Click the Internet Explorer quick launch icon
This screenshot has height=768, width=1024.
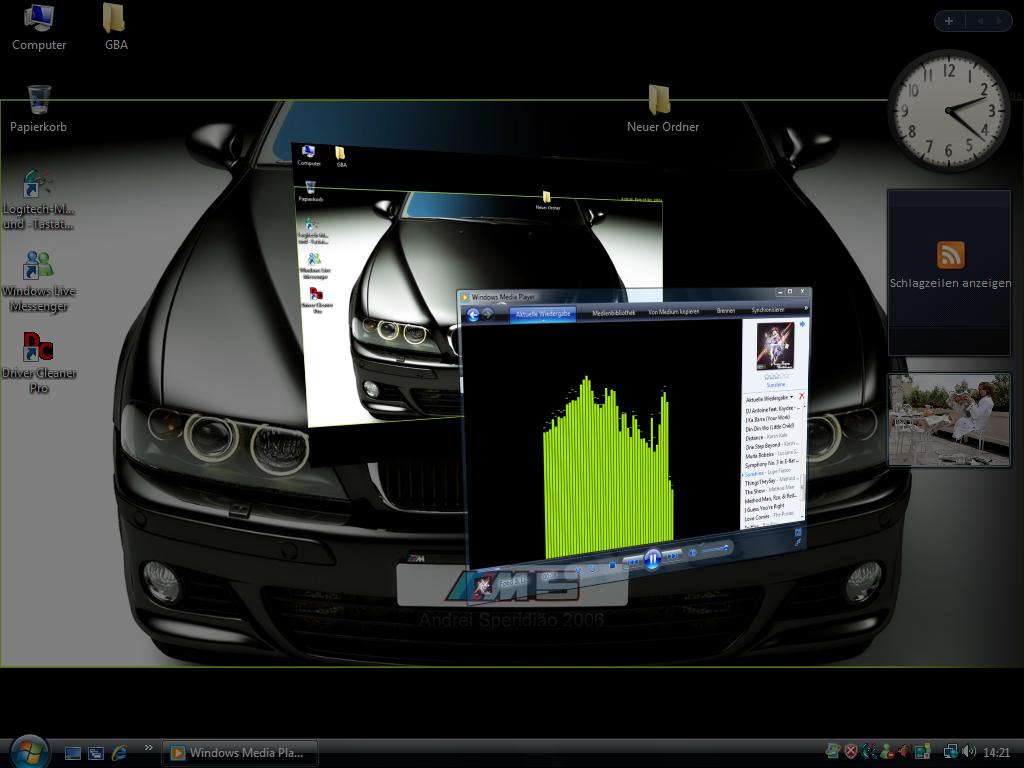click(x=120, y=752)
